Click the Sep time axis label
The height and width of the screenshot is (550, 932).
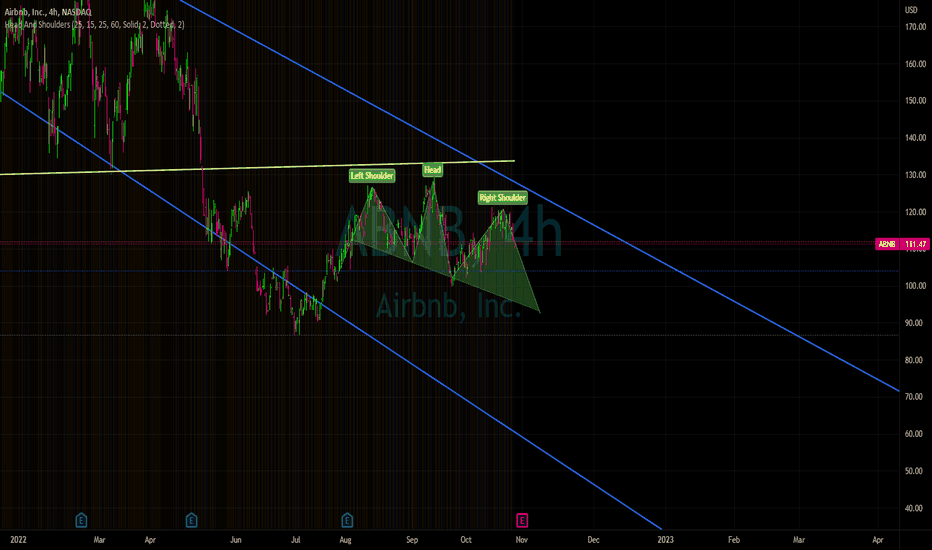coord(412,540)
